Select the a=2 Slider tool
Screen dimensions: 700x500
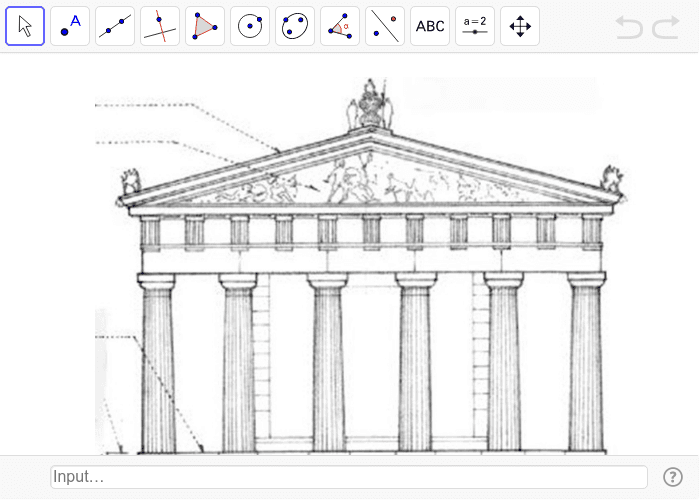(x=475, y=26)
